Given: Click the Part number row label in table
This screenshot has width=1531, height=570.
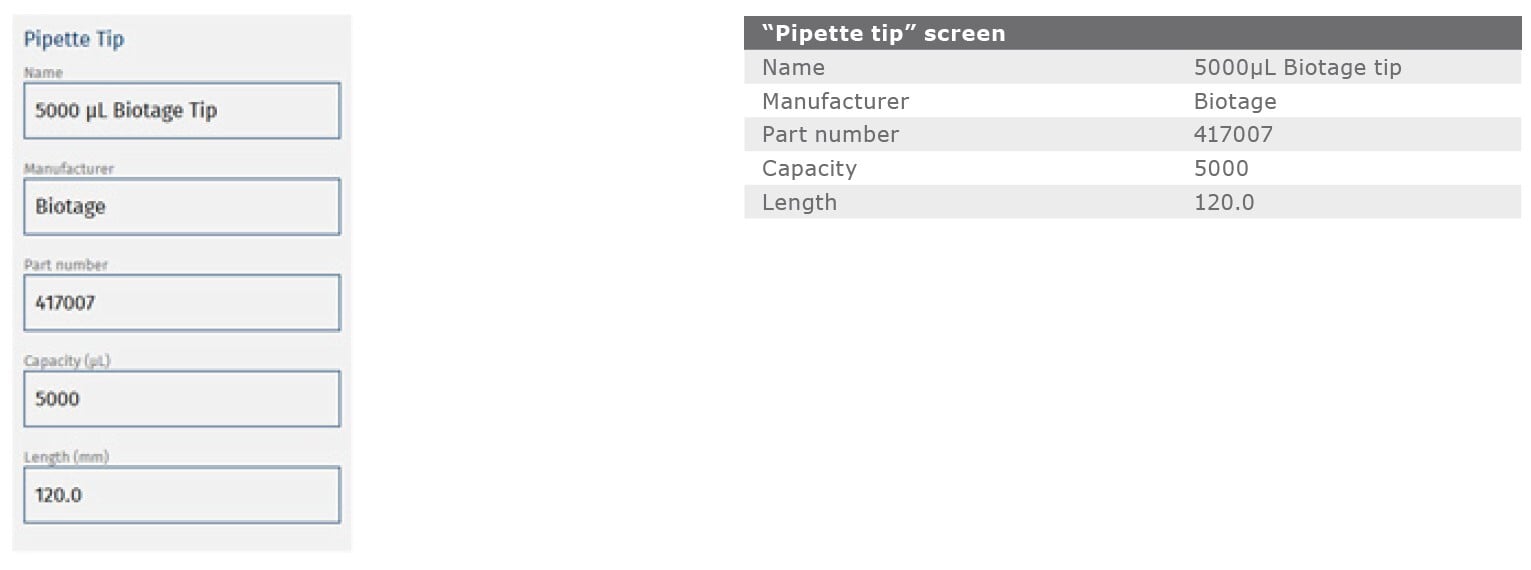Looking at the screenshot, I should click(830, 135).
